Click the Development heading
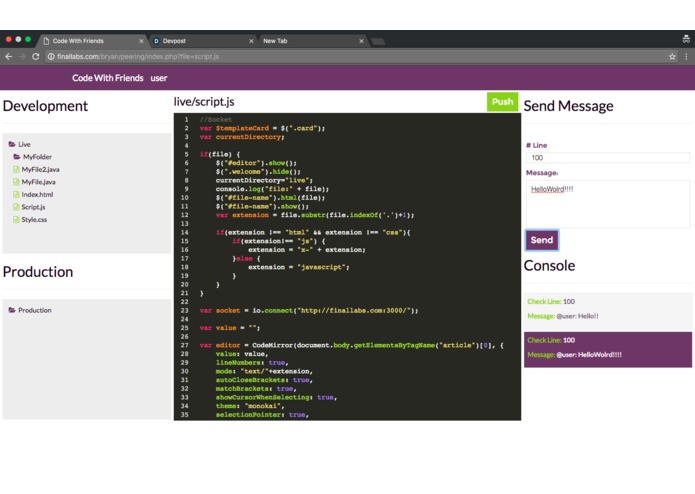The height and width of the screenshot is (494, 695). (x=45, y=106)
